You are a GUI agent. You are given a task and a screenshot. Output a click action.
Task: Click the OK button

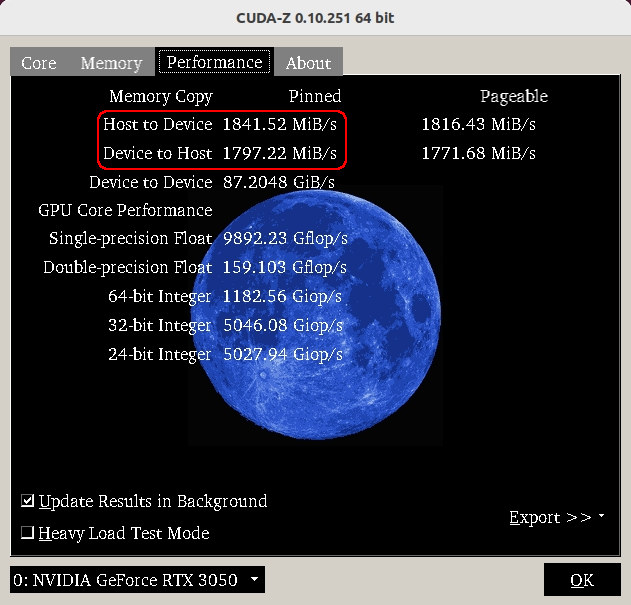point(582,580)
